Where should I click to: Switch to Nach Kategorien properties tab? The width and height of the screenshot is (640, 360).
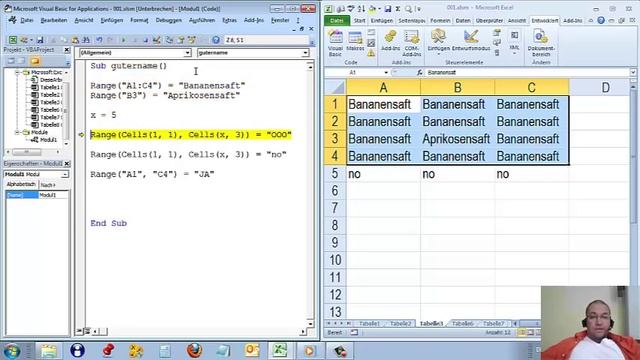pos(48,185)
